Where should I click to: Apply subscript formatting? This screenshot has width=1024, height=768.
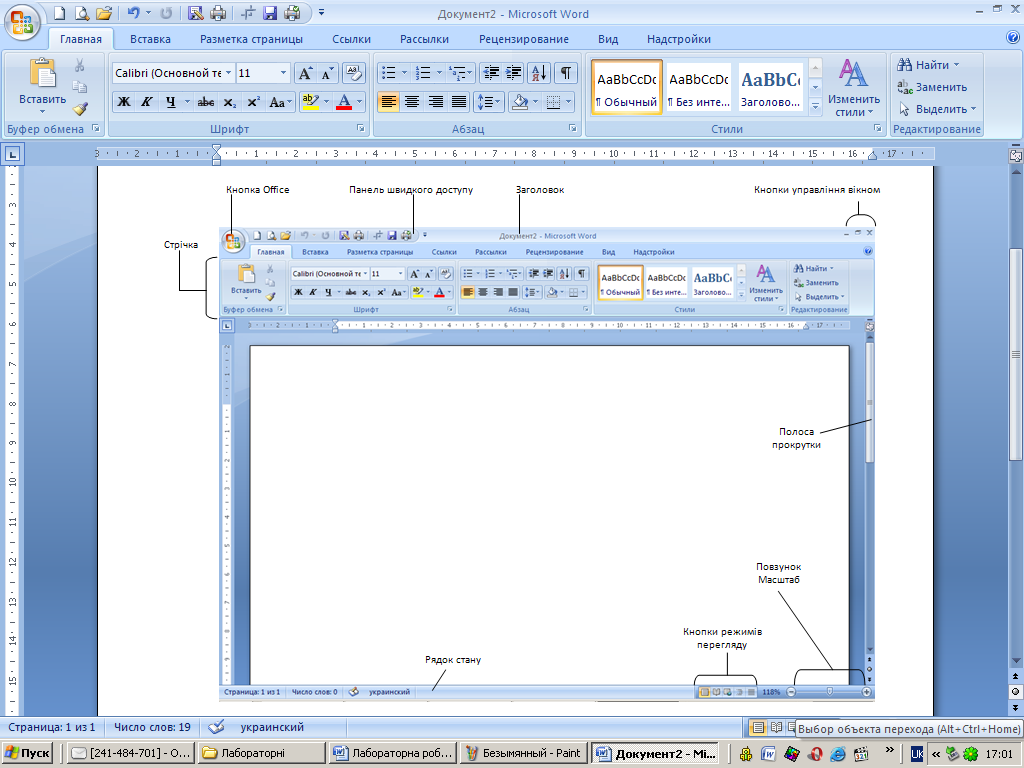pyautogui.click(x=229, y=102)
